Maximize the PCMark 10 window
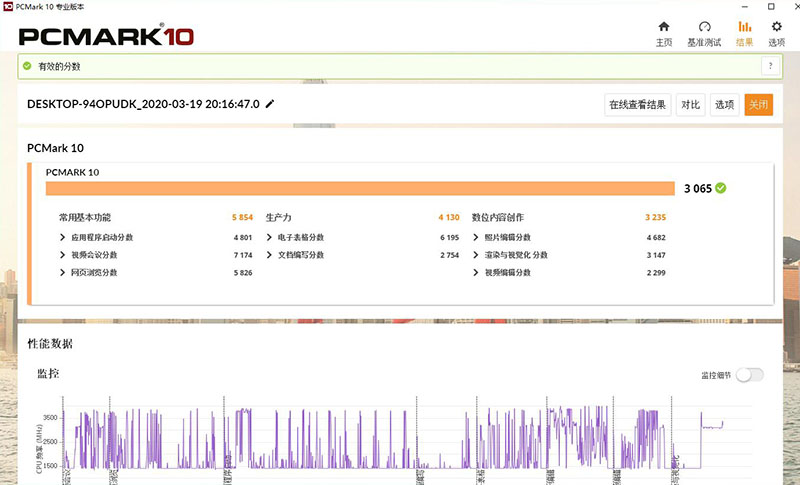 point(771,7)
